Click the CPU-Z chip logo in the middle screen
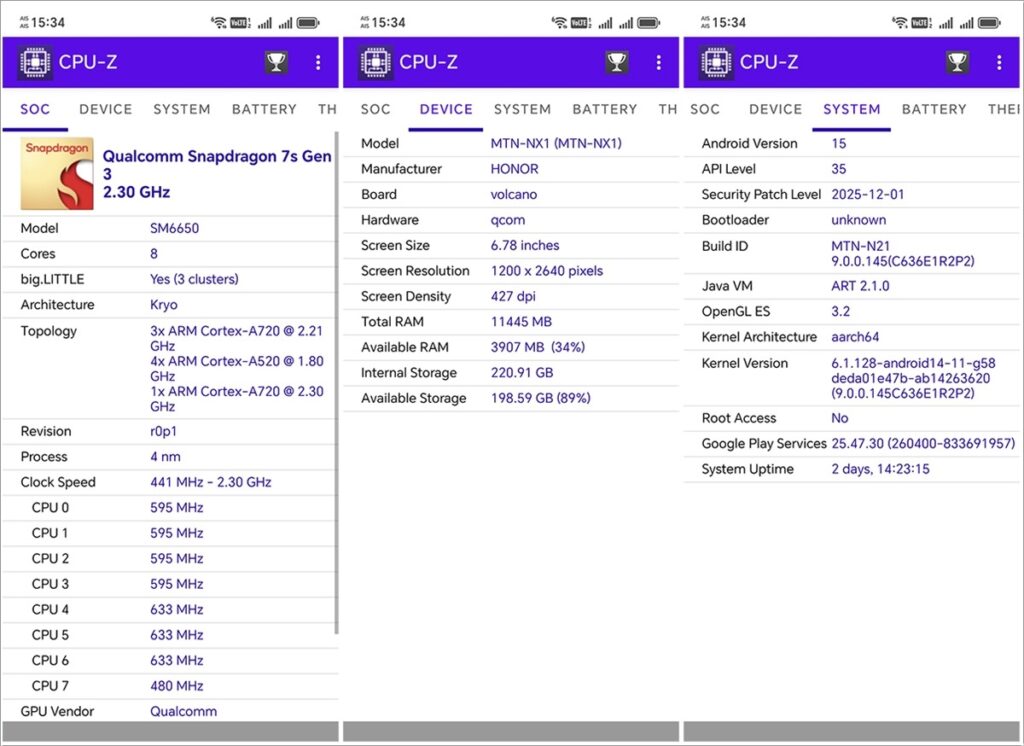Image resolution: width=1024 pixels, height=746 pixels. tap(376, 62)
